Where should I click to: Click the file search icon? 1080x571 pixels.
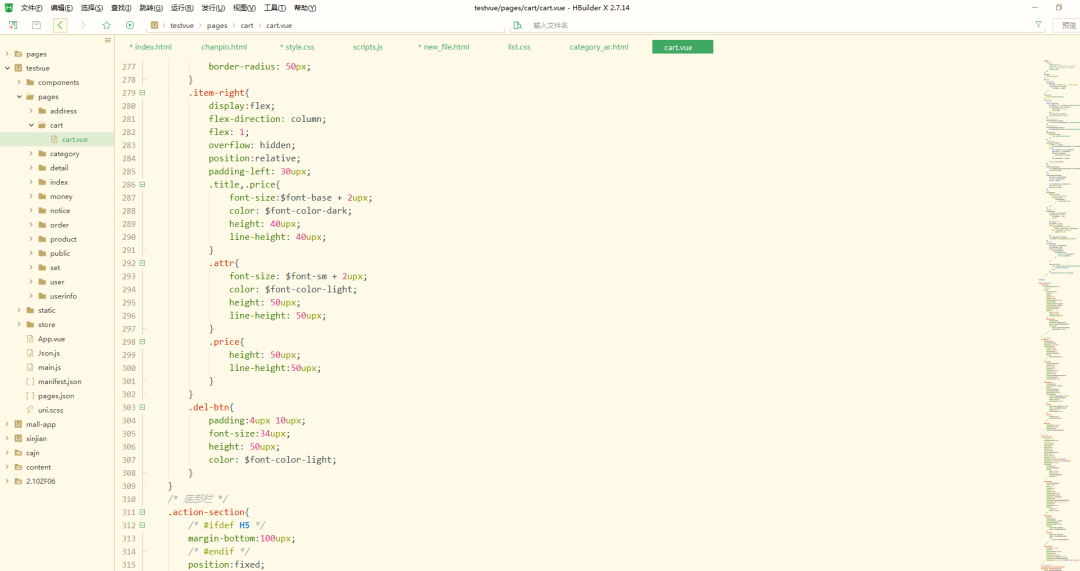[517, 25]
